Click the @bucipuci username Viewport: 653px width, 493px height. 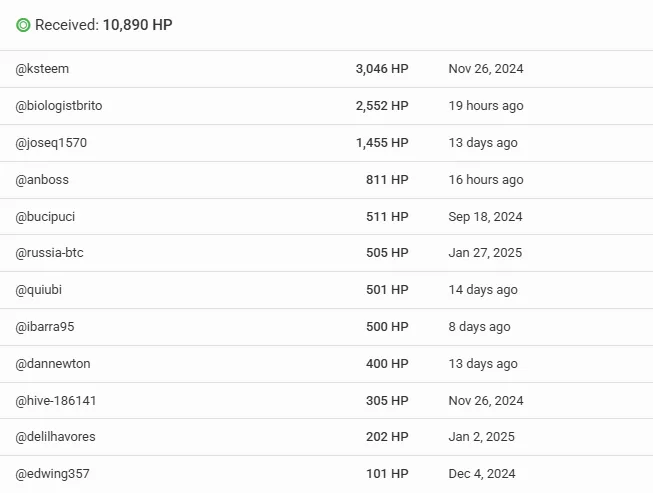[45, 217]
